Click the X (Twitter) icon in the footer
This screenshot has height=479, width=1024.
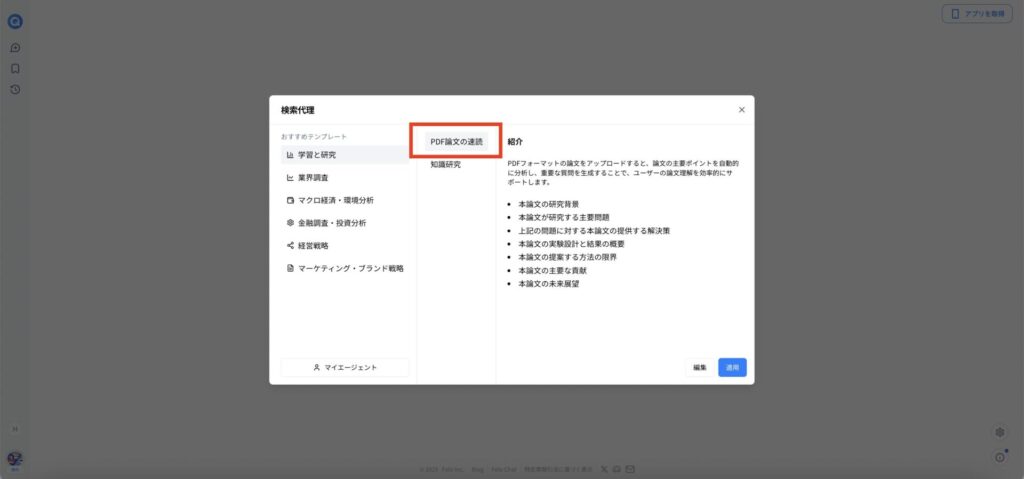point(603,469)
